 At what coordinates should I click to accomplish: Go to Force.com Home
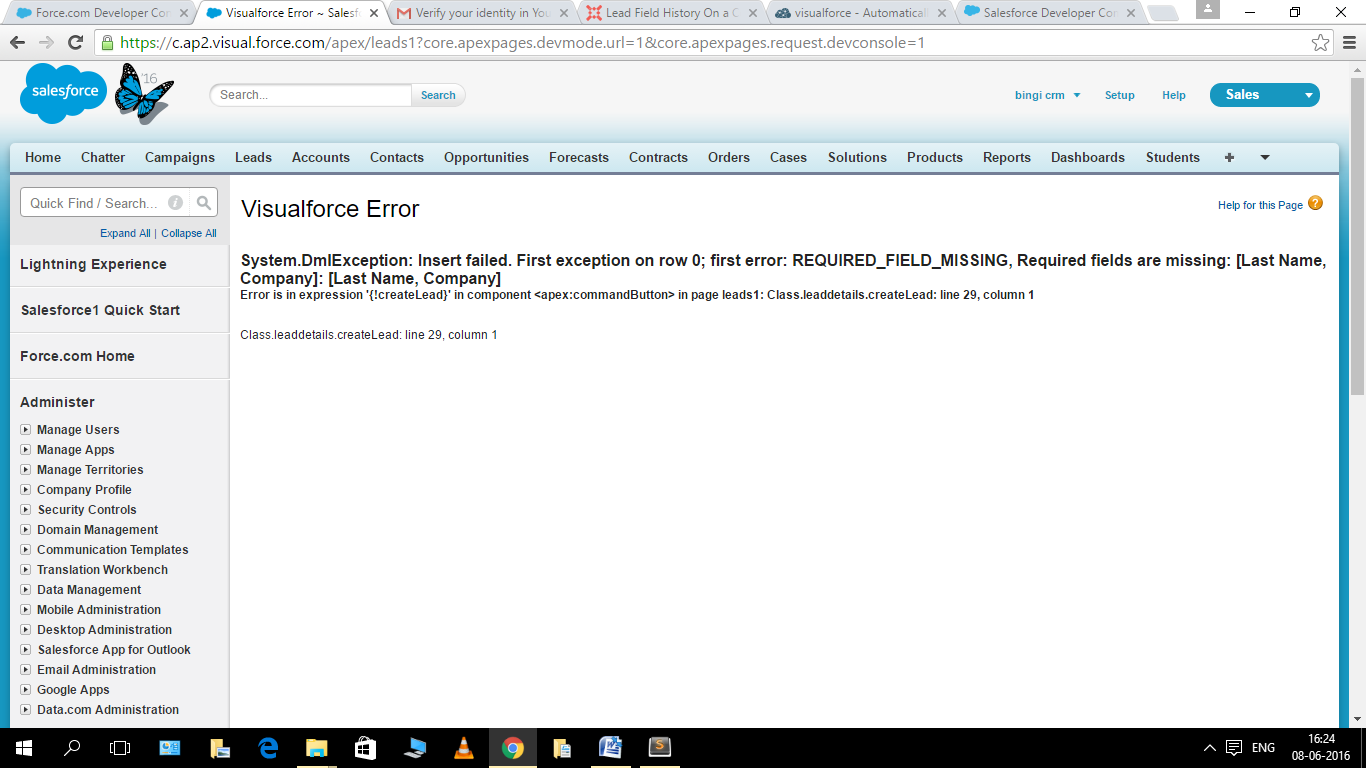pos(77,356)
